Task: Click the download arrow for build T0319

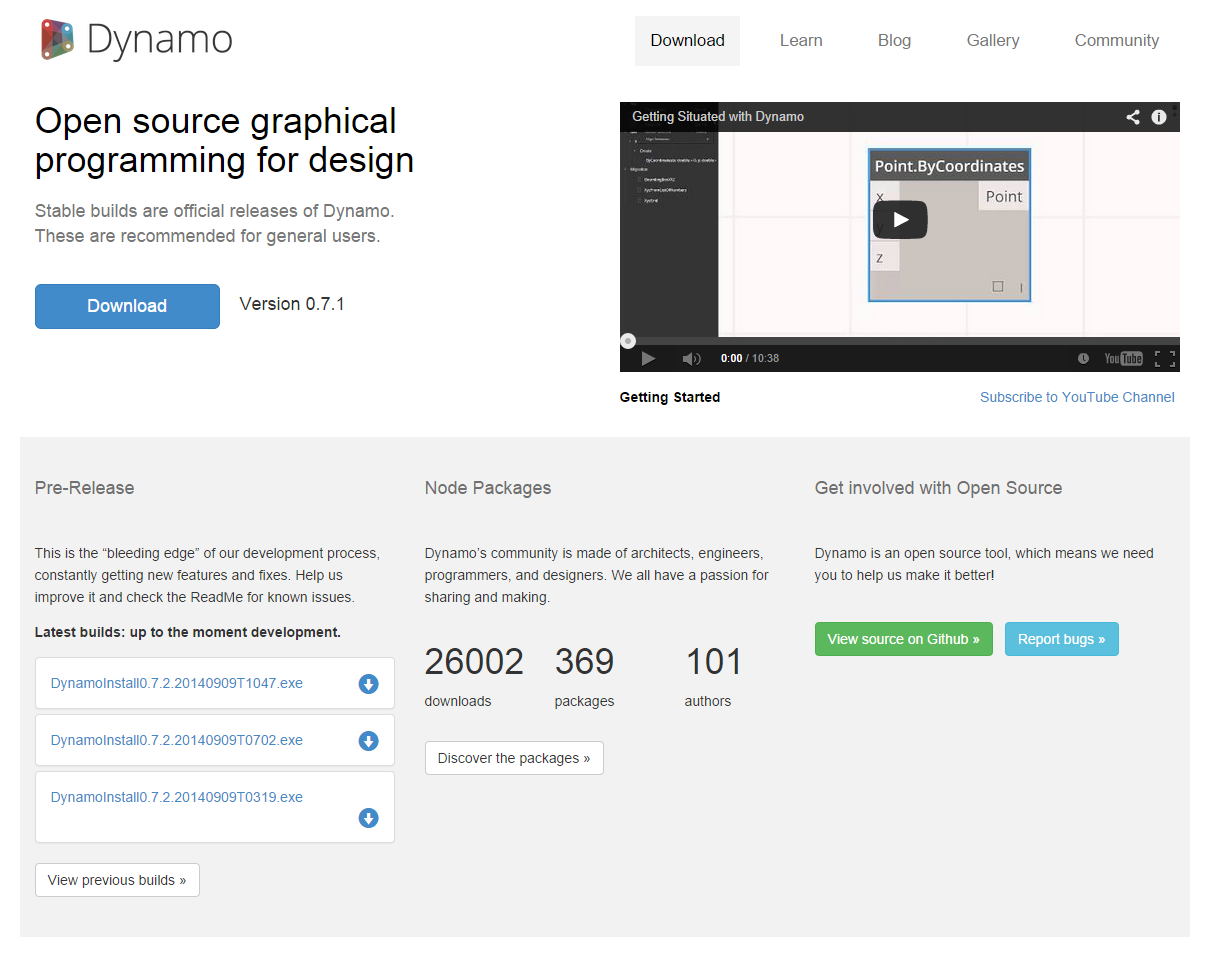Action: click(x=368, y=818)
